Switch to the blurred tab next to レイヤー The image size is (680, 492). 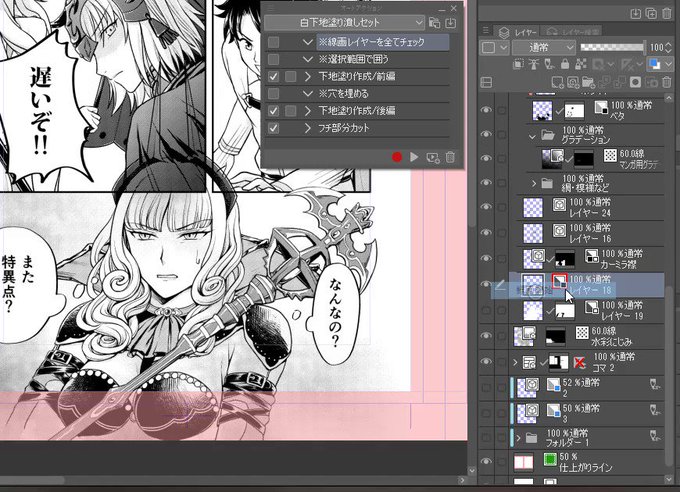(572, 32)
